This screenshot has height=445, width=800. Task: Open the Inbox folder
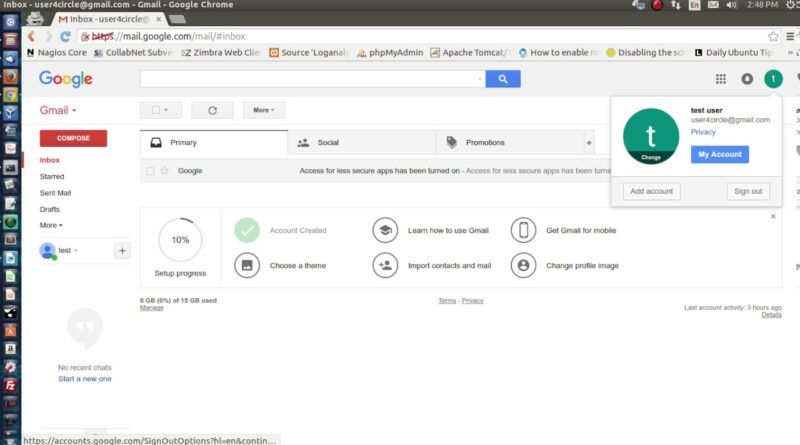click(x=49, y=160)
